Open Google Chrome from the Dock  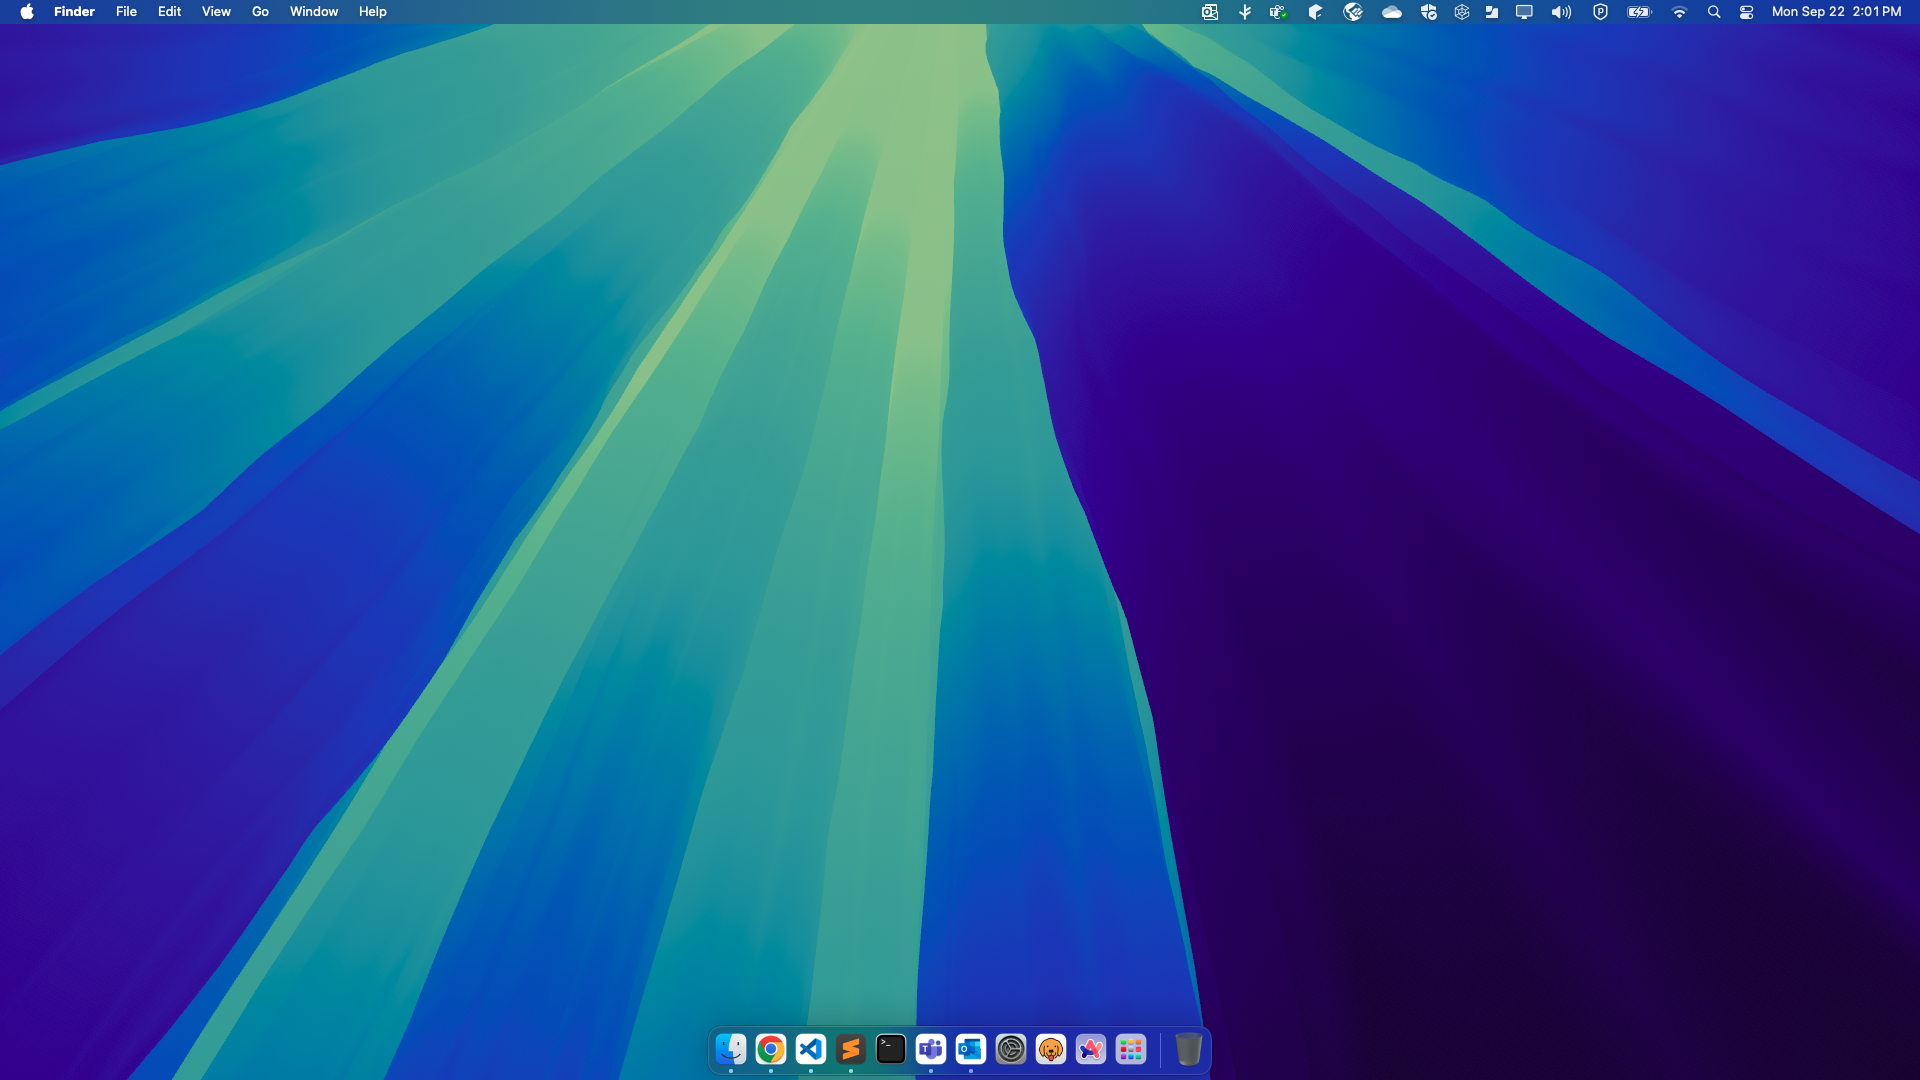pyautogui.click(x=770, y=1049)
